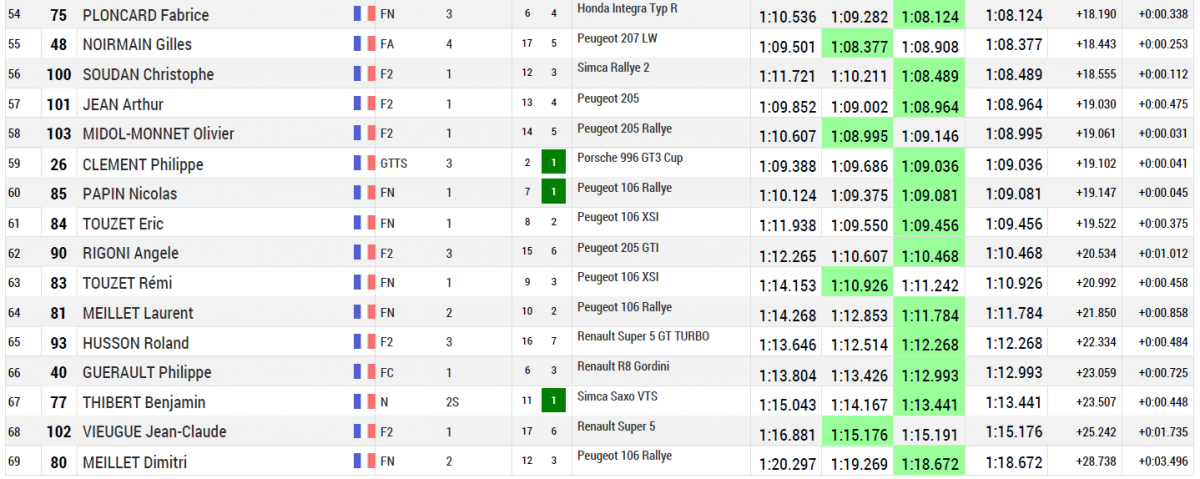Select the name VIEUGUE Jean-Claude
Screen dimensions: 1200x479
point(154,432)
